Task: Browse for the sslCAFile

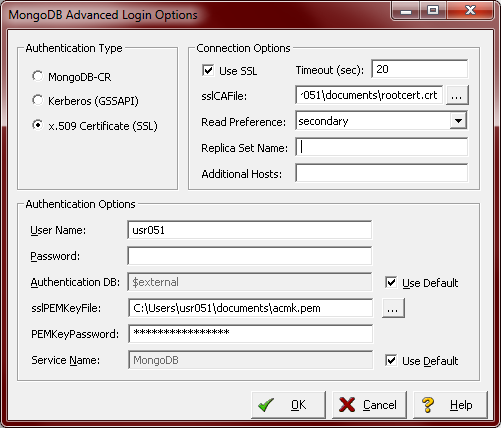Action: click(x=457, y=95)
